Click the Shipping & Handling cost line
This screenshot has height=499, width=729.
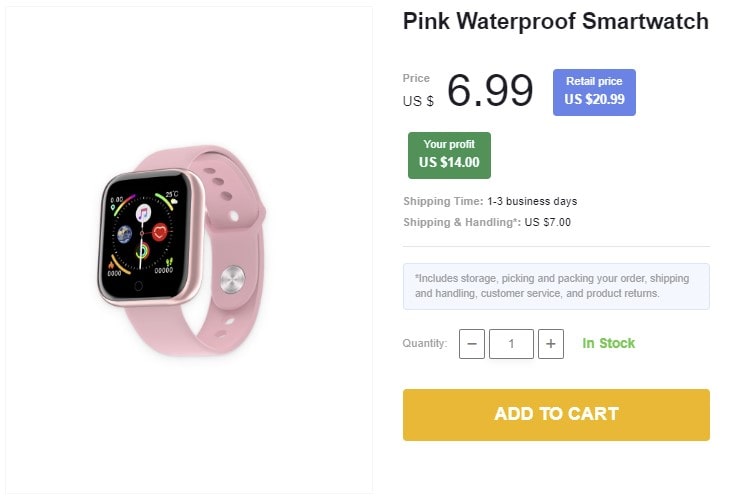(487, 222)
